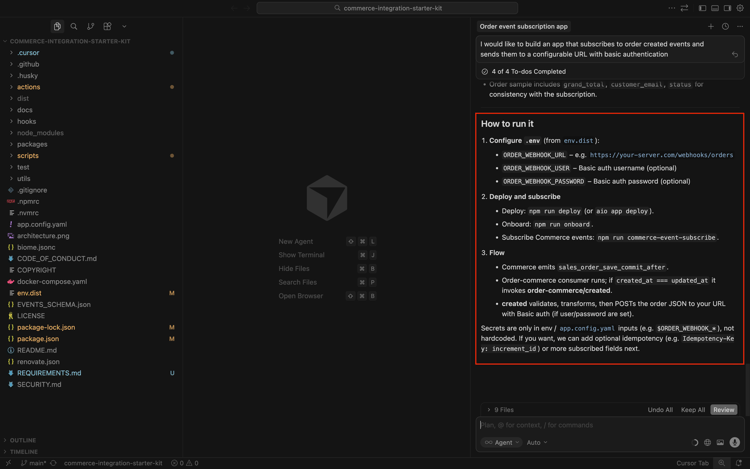Expand the sidebar views overflow chevron
This screenshot has width=750, height=469.
point(124,26)
